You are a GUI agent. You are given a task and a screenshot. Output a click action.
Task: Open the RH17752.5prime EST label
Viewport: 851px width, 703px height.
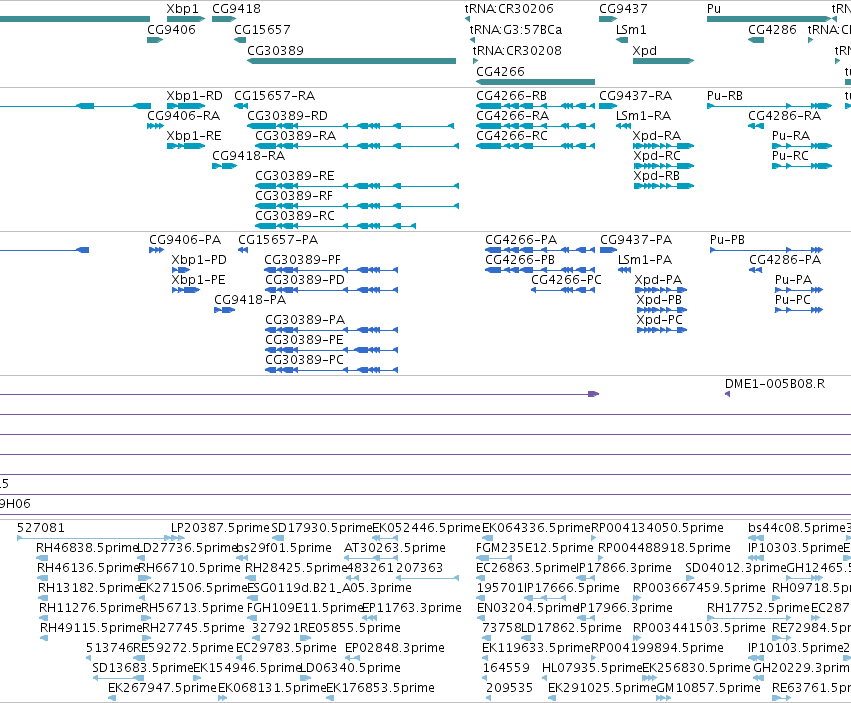coord(758,608)
